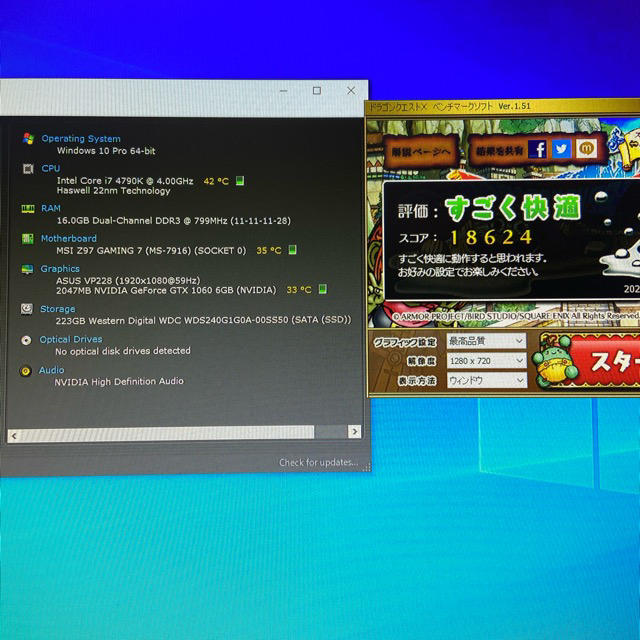Click the Graphics monitor icon

tap(27, 269)
